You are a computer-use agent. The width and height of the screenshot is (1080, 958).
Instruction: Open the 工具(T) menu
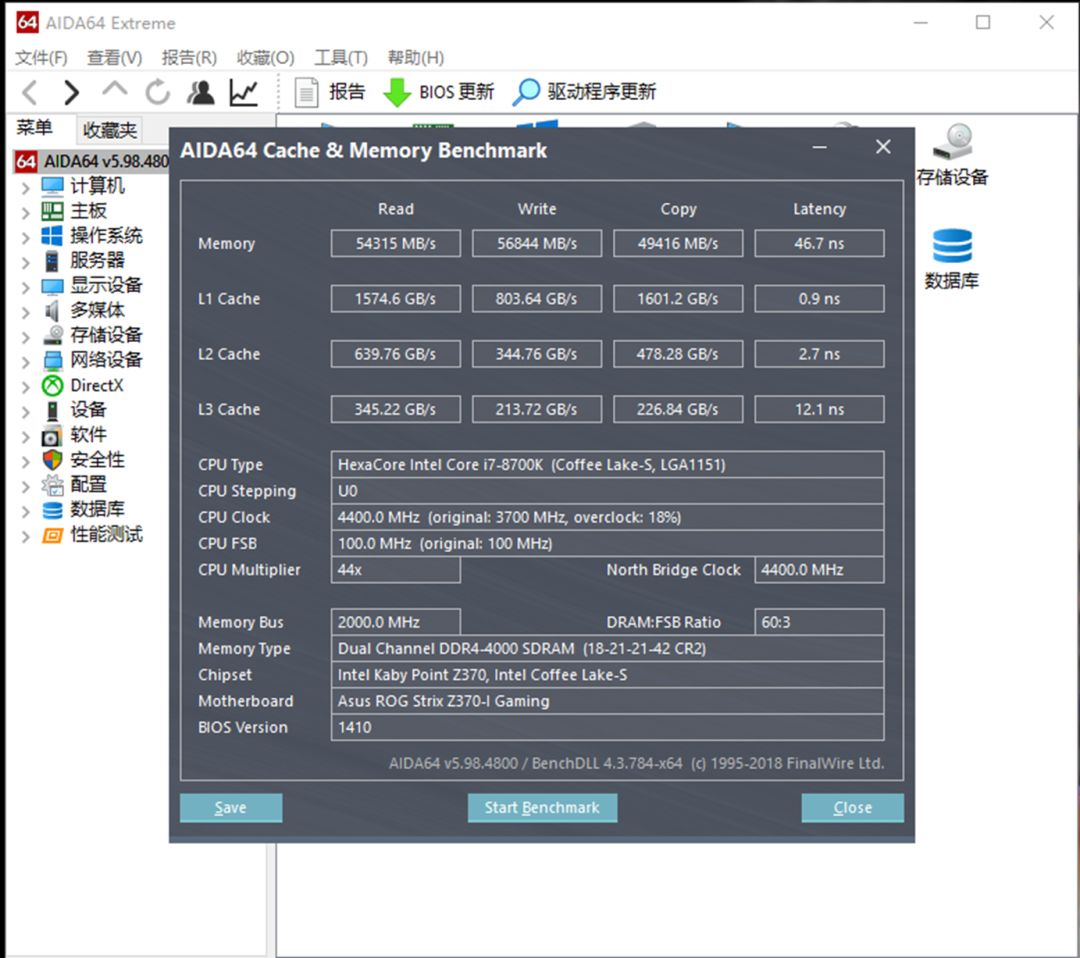click(x=341, y=58)
